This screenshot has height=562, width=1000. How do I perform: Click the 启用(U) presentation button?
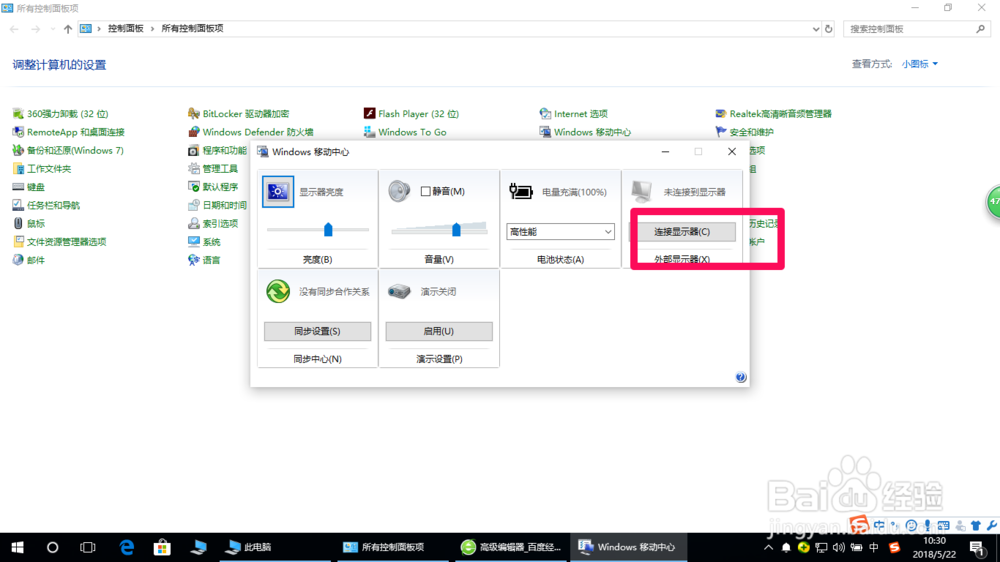pyautogui.click(x=439, y=331)
